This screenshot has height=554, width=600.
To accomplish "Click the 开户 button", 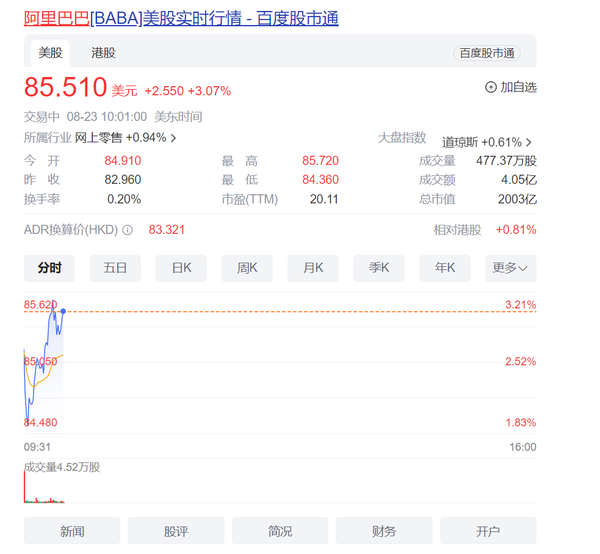I will (488, 530).
